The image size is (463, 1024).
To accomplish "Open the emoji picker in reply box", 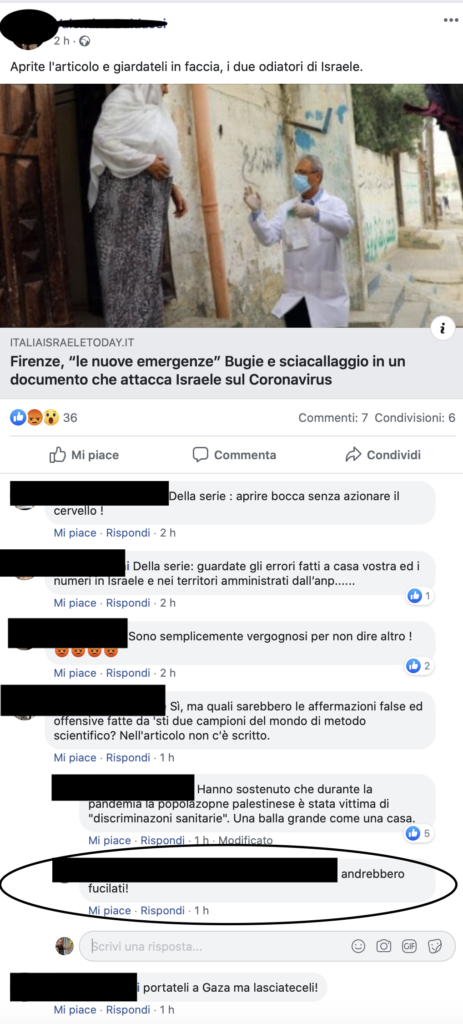I will click(x=358, y=946).
